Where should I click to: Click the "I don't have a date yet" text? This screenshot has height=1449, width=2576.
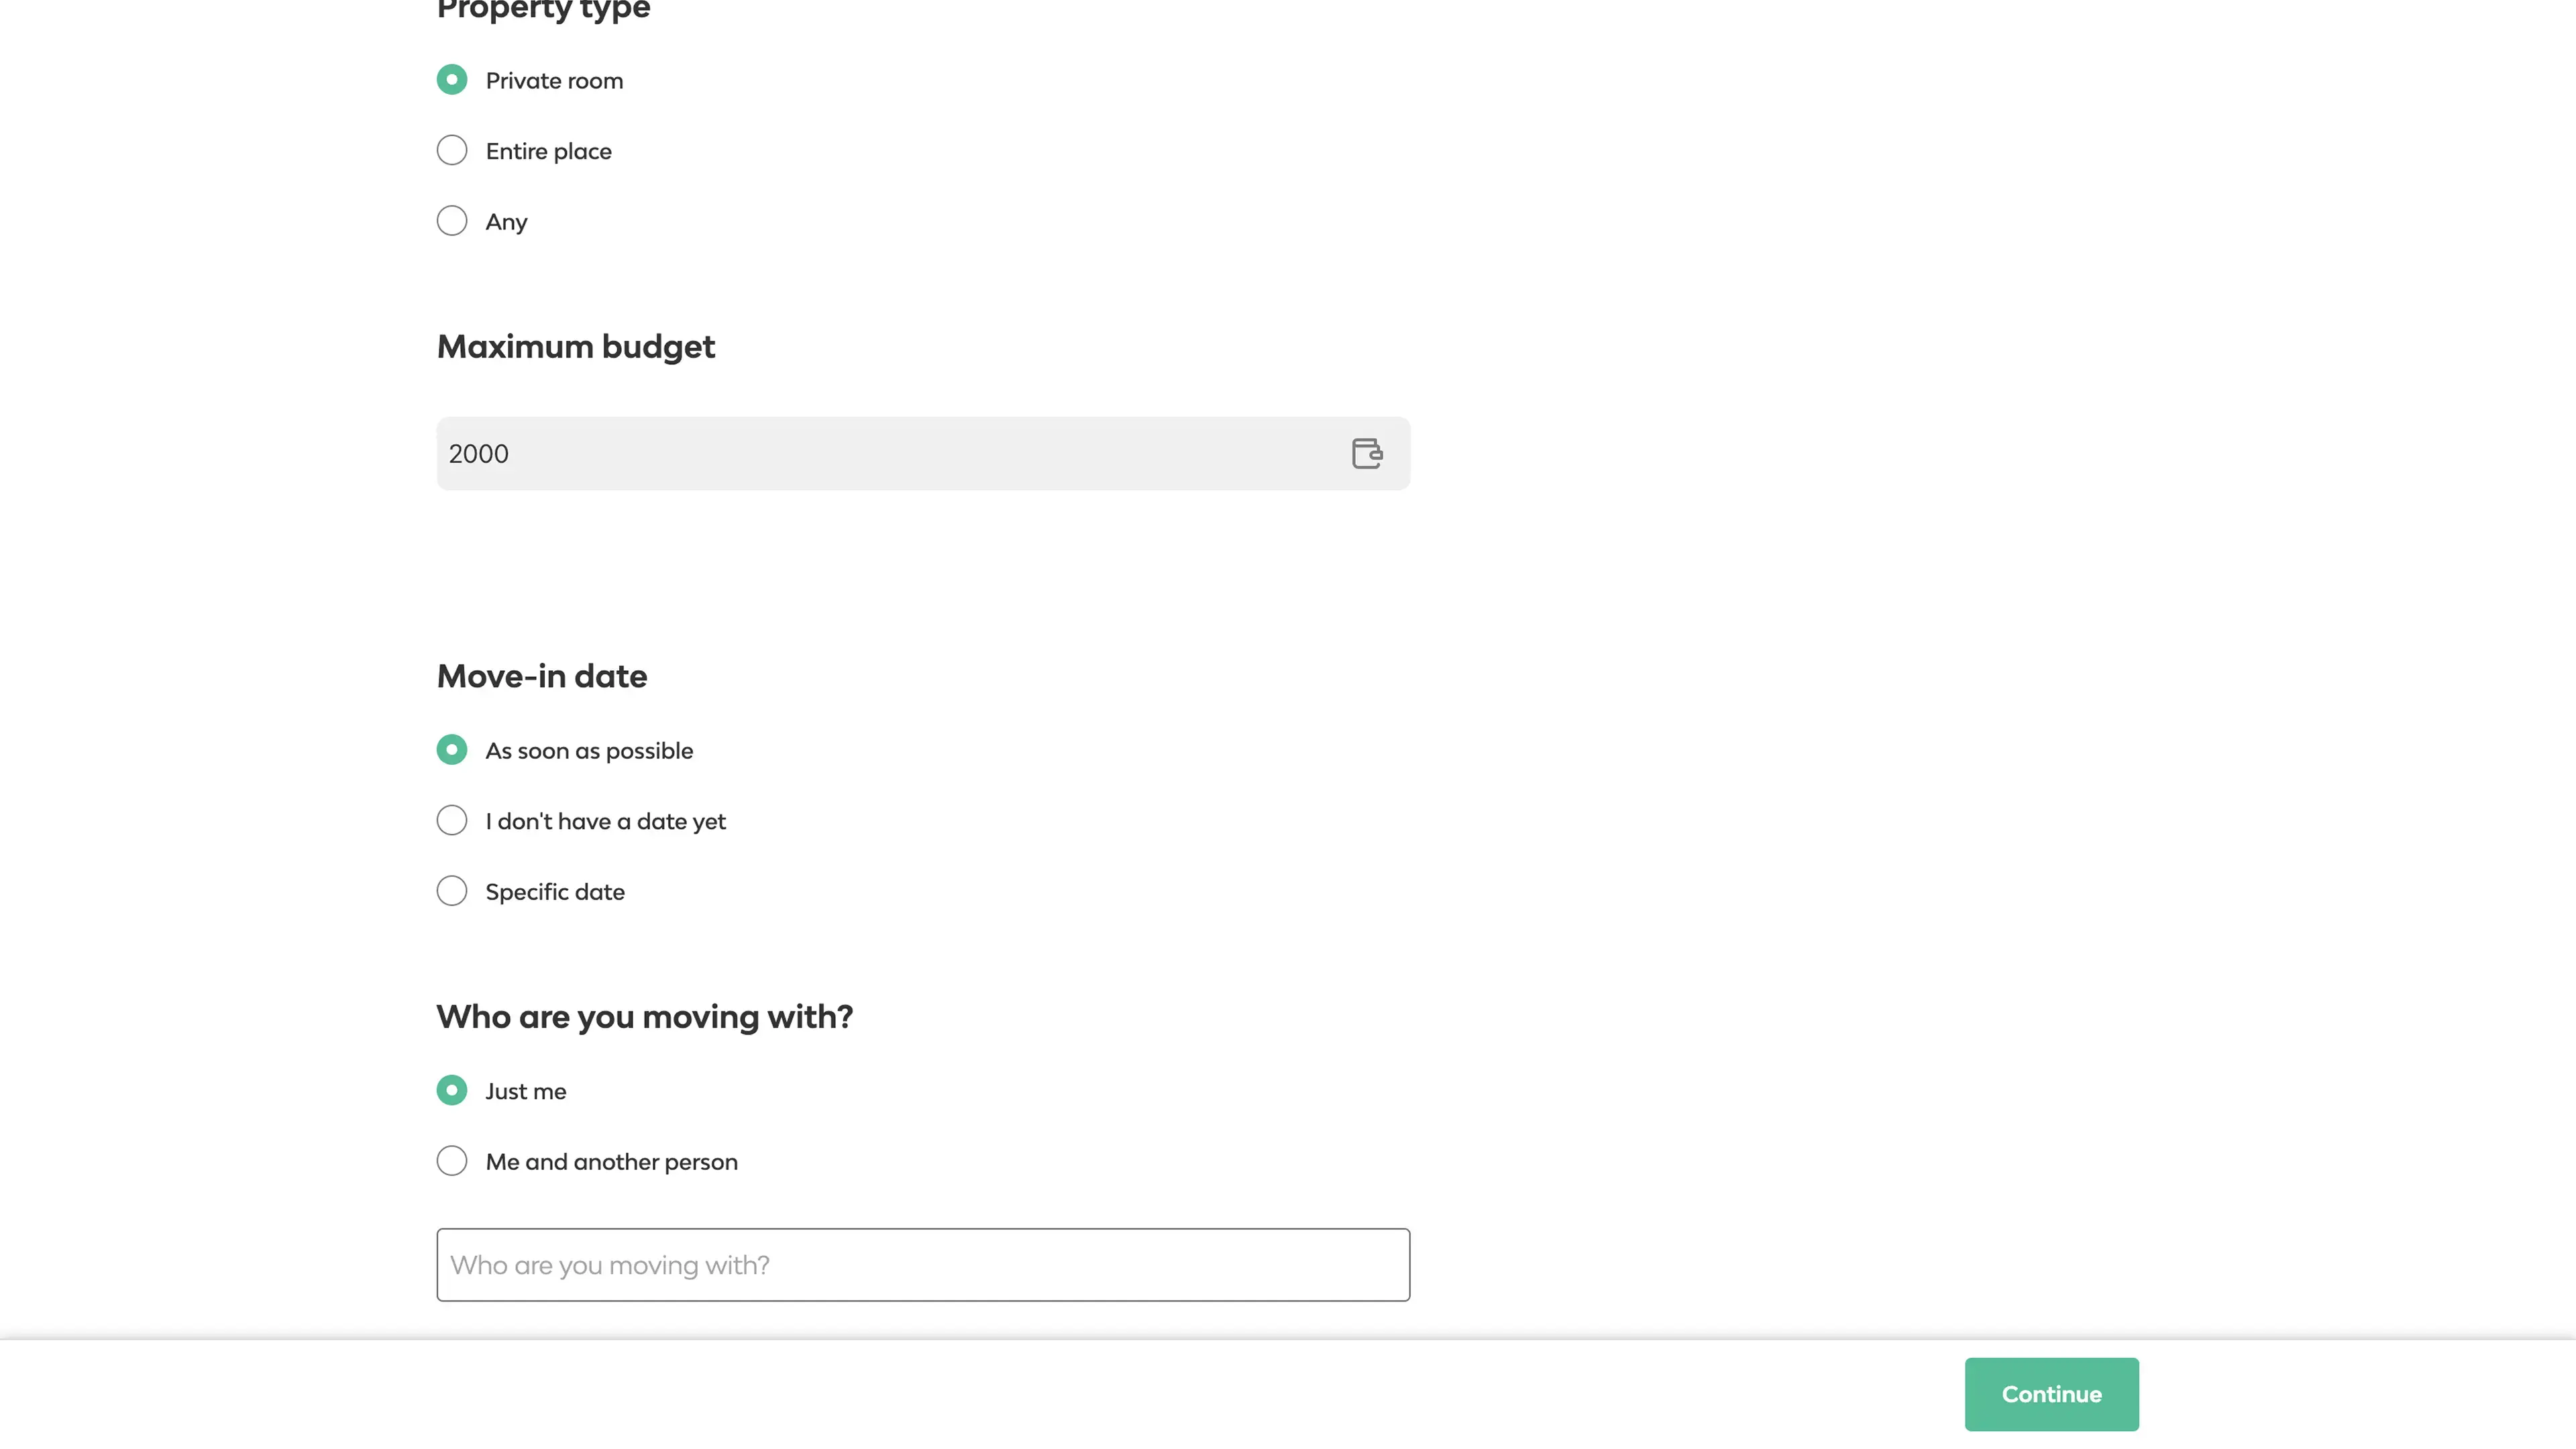[605, 822]
